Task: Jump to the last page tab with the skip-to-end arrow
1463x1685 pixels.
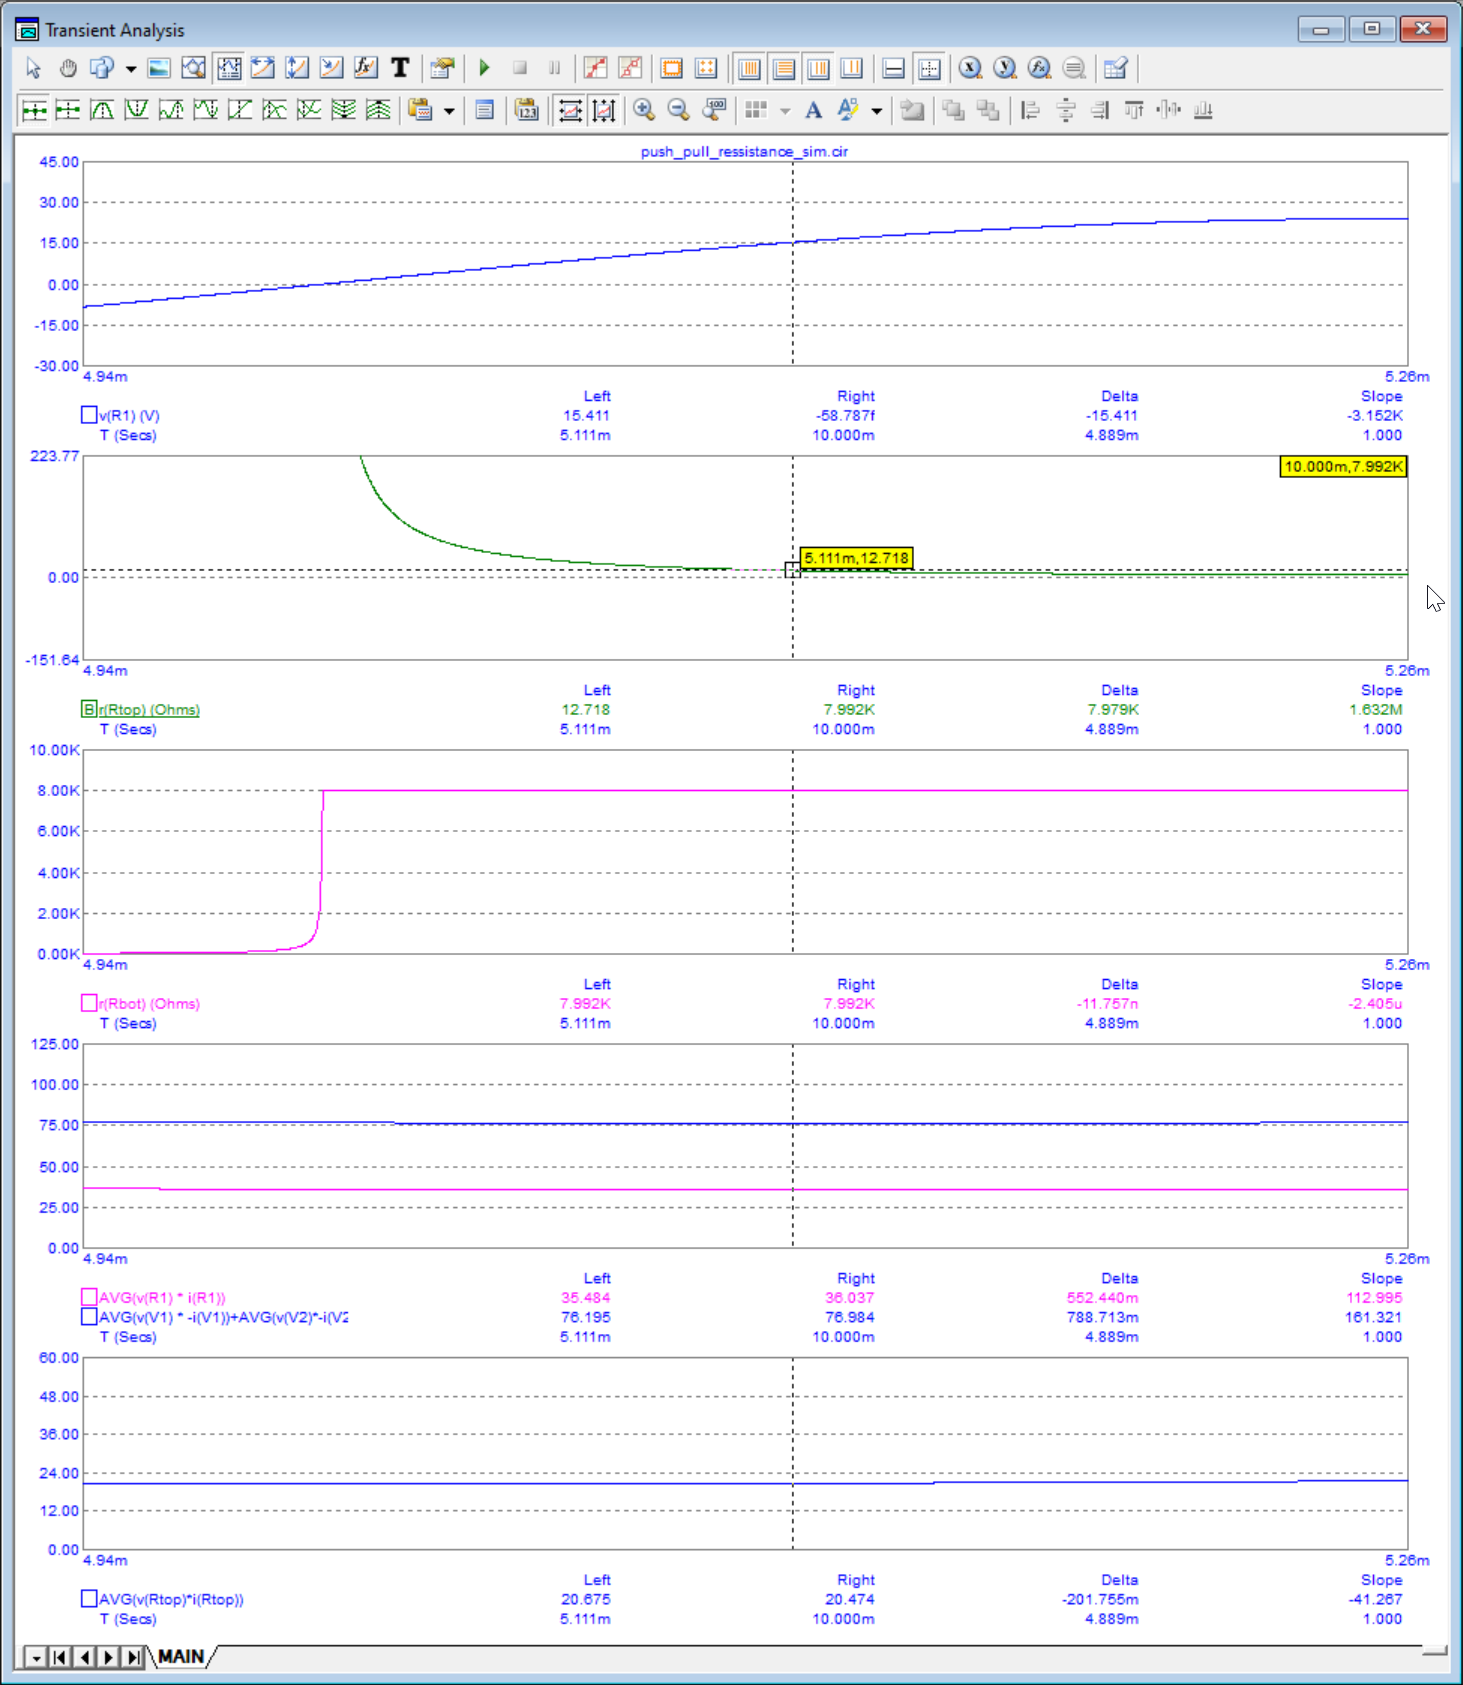Action: pos(132,1657)
